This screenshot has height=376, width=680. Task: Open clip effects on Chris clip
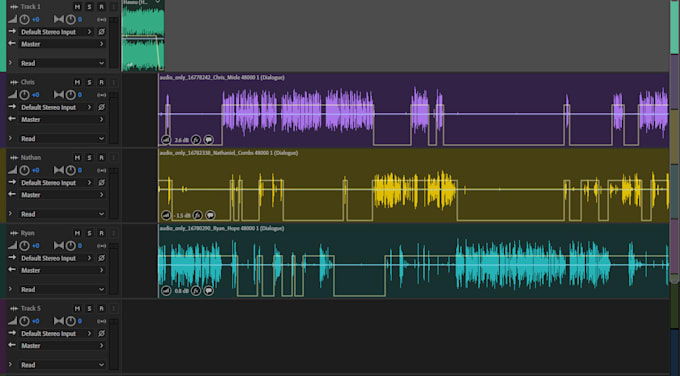tap(196, 140)
